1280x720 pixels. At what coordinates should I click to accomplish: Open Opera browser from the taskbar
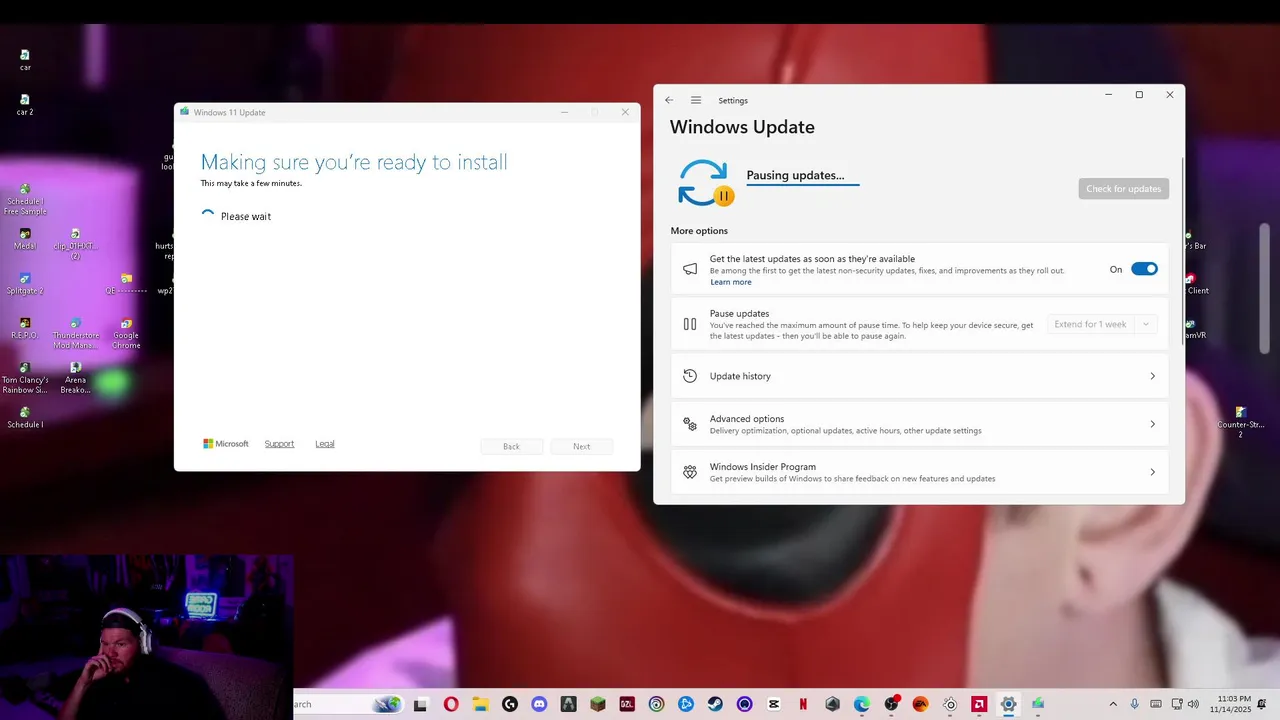click(451, 704)
